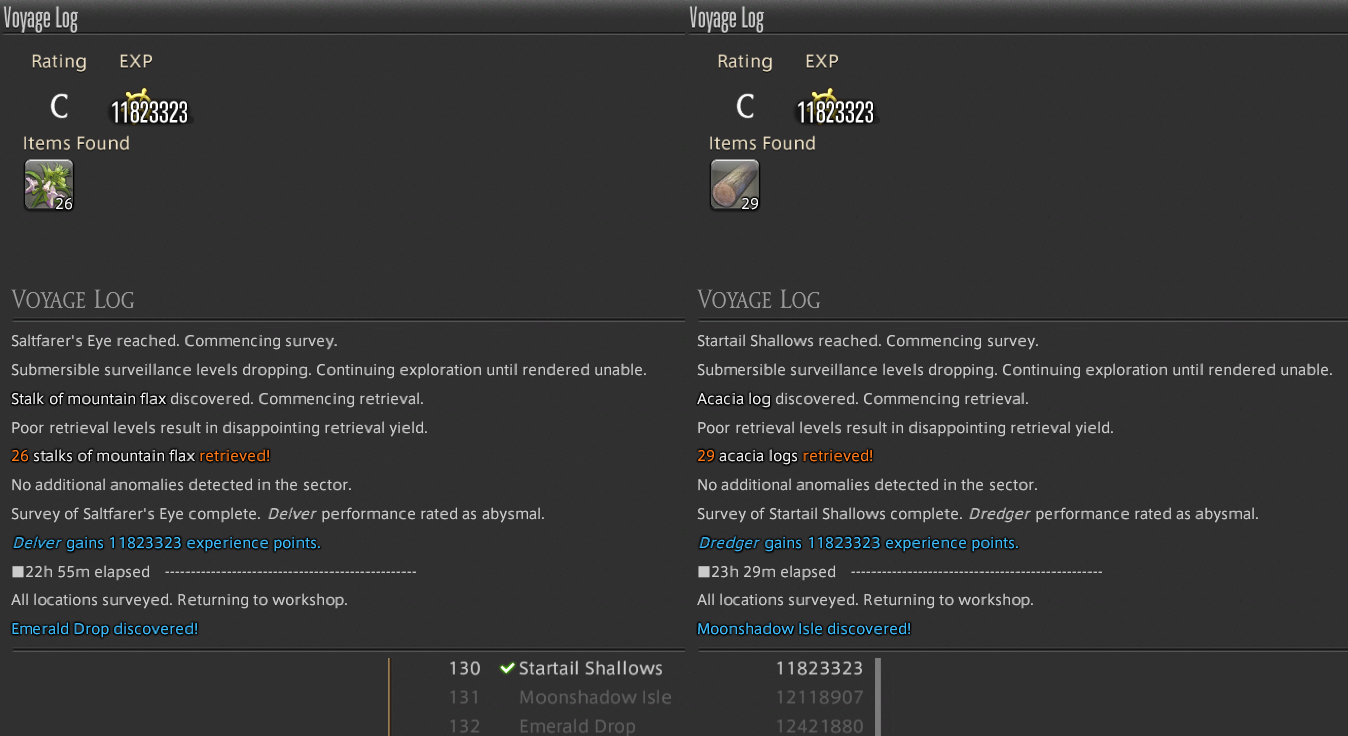This screenshot has height=736, width=1348.
Task: Click the number 131 in the sector list
Action: coord(465,697)
